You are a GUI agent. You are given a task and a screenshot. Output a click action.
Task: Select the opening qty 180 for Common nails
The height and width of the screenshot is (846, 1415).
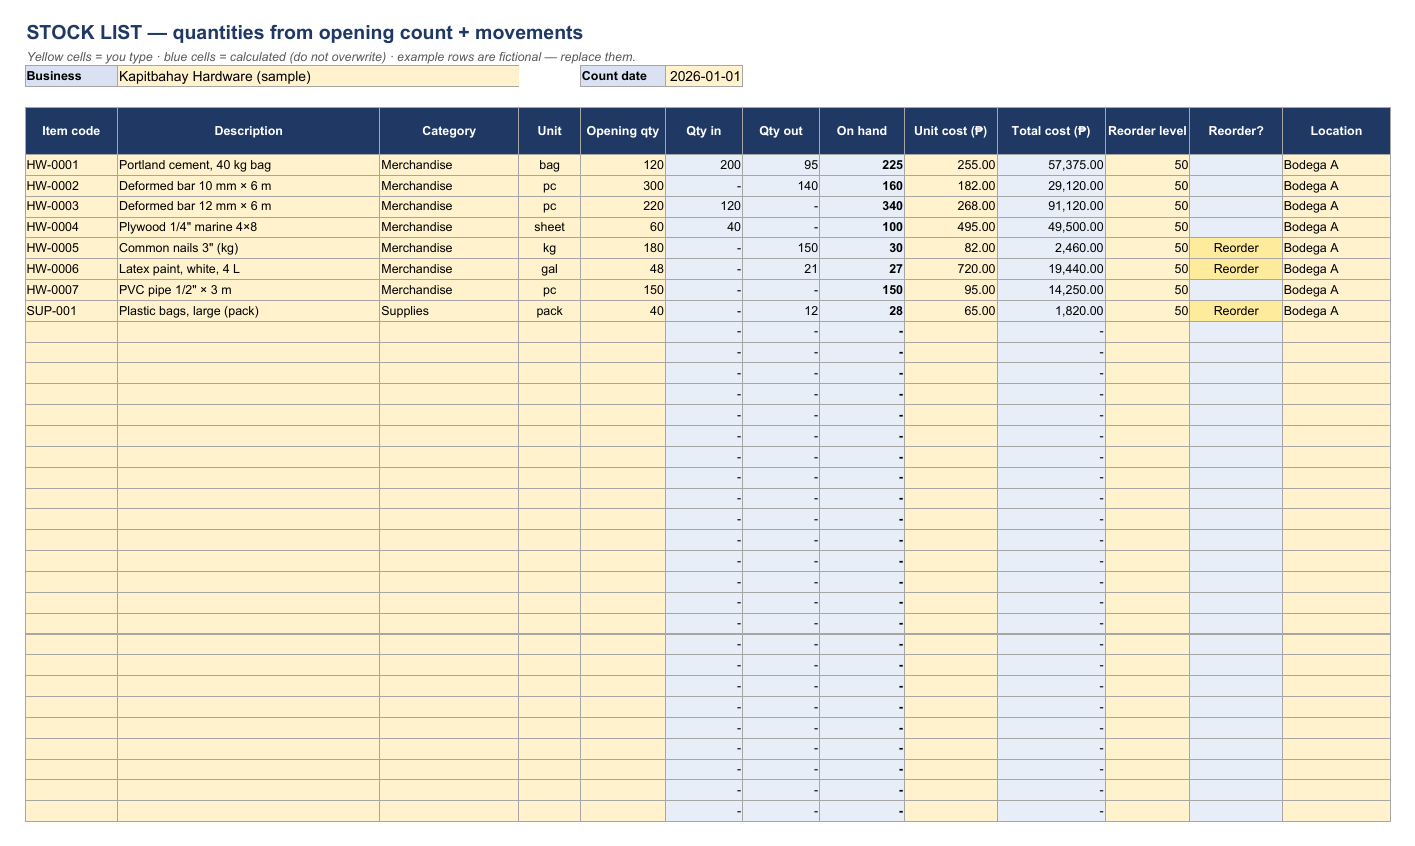click(x=623, y=248)
